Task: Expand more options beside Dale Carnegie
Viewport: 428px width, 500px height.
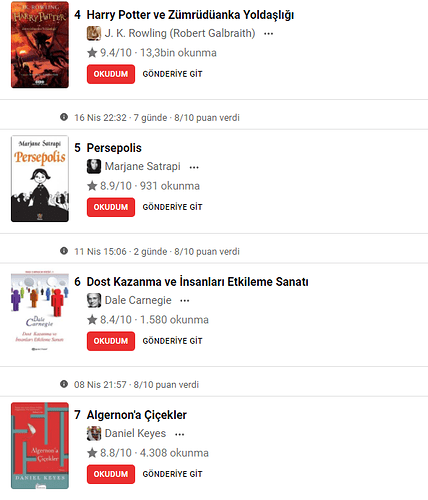Action: tap(185, 301)
